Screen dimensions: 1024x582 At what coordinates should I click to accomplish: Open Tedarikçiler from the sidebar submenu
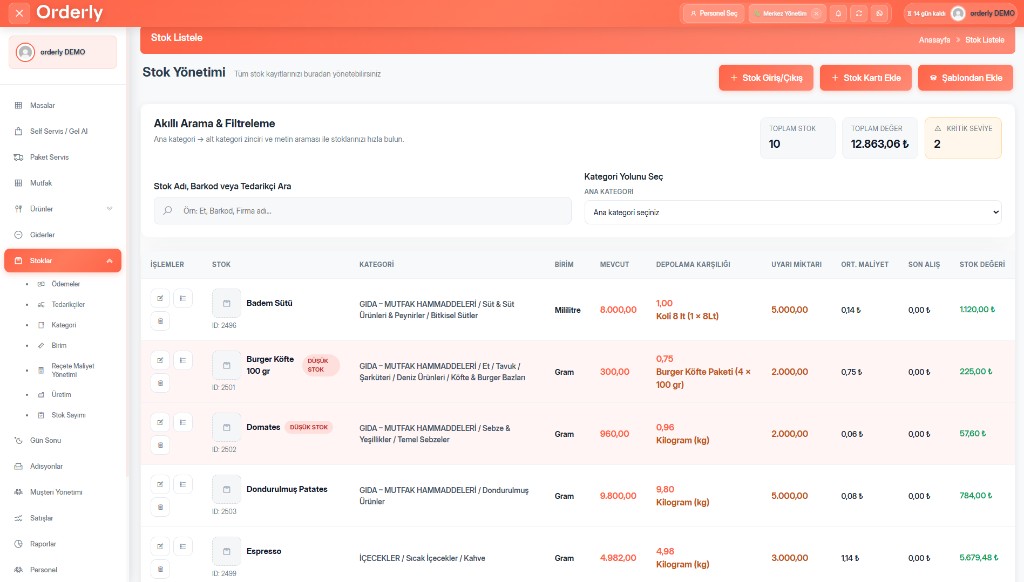[x=67, y=304]
